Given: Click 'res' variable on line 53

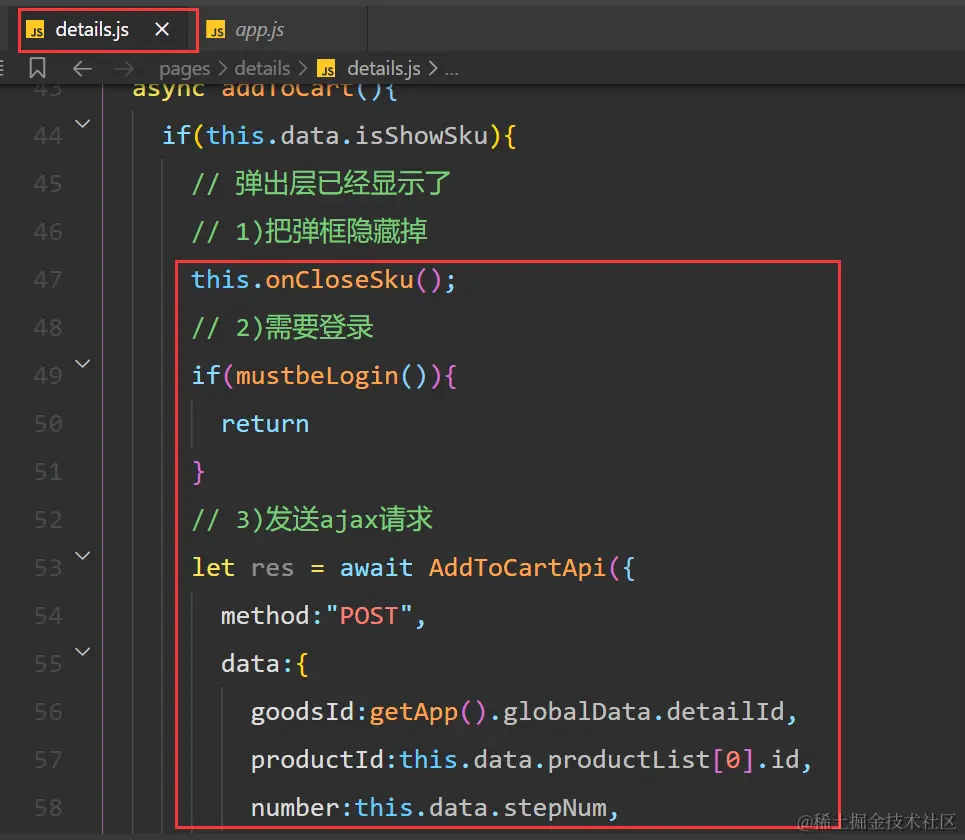Looking at the screenshot, I should click(273, 569).
